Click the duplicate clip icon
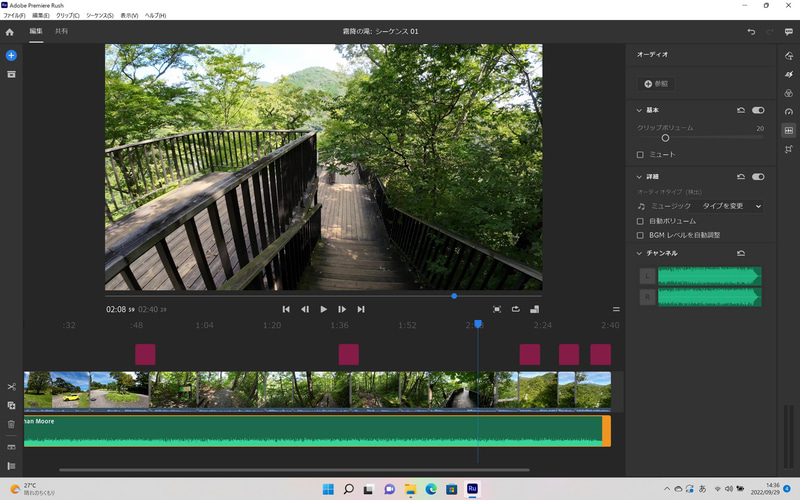Image resolution: width=800 pixels, height=500 pixels. (11, 406)
